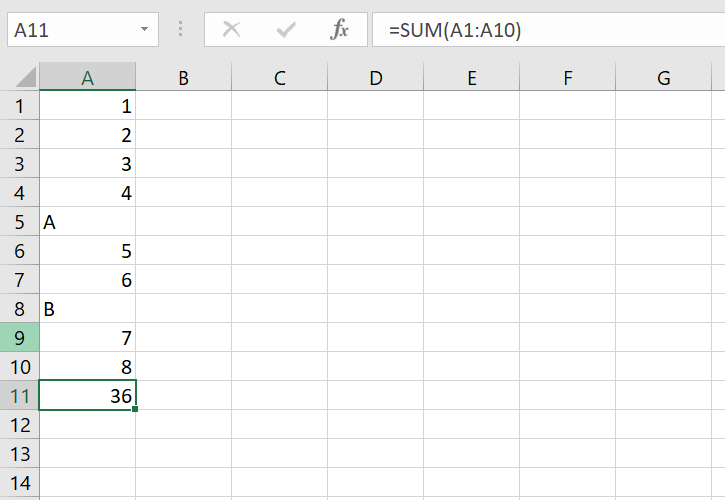Click cell A3 containing 3

click(x=87, y=163)
